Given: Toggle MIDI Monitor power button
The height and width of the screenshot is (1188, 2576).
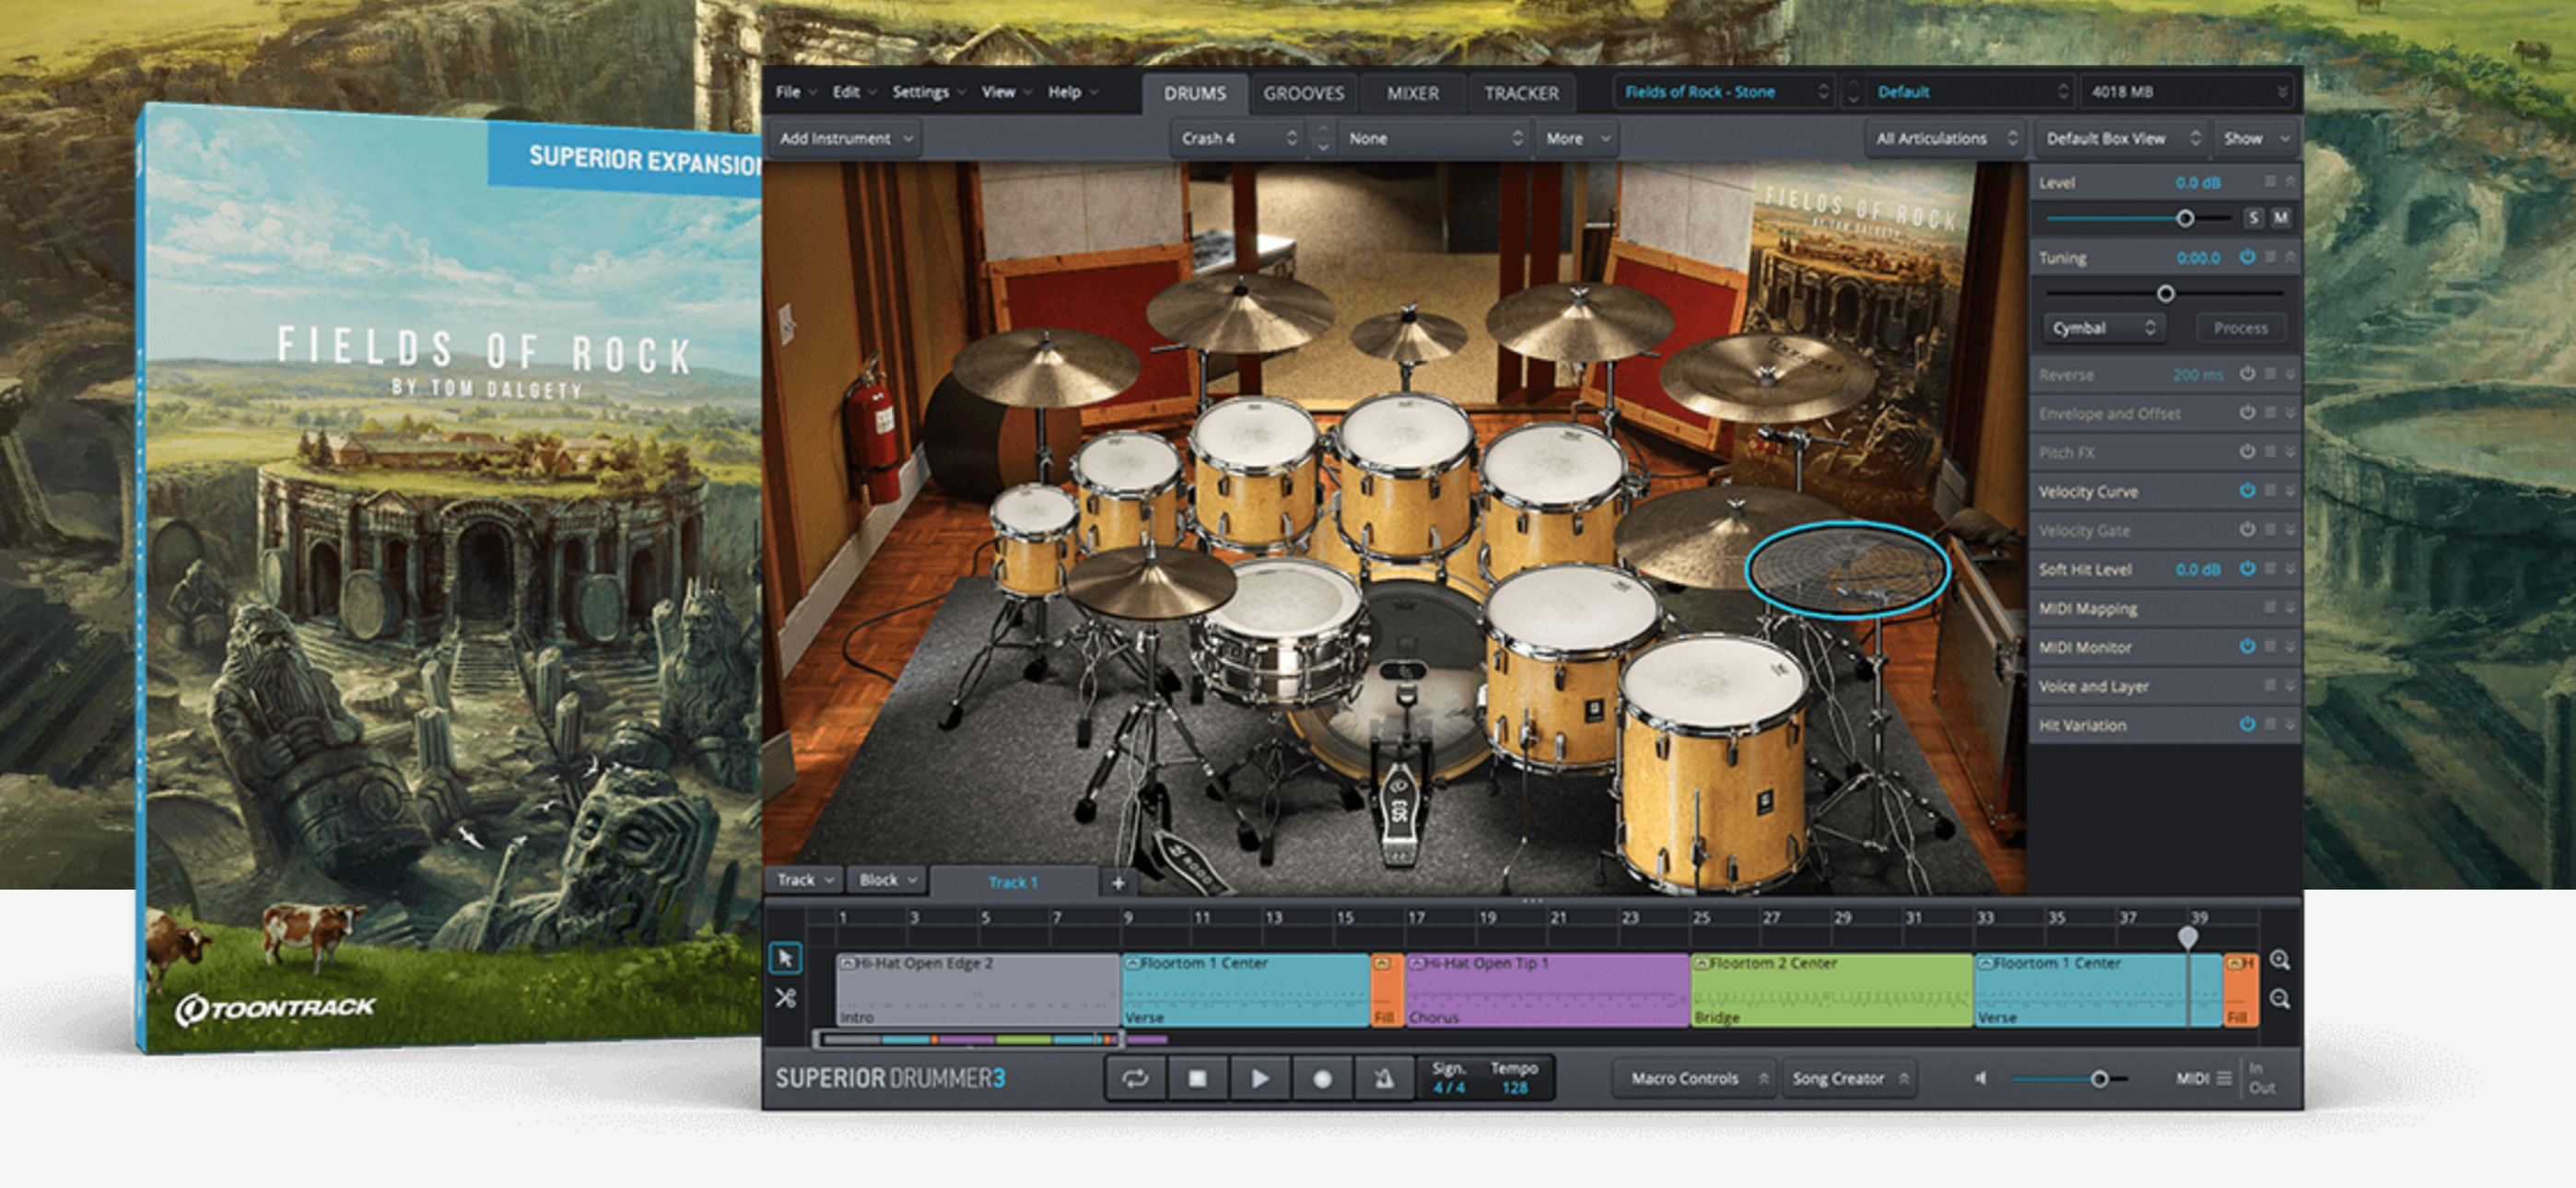Looking at the screenshot, I should [2246, 647].
